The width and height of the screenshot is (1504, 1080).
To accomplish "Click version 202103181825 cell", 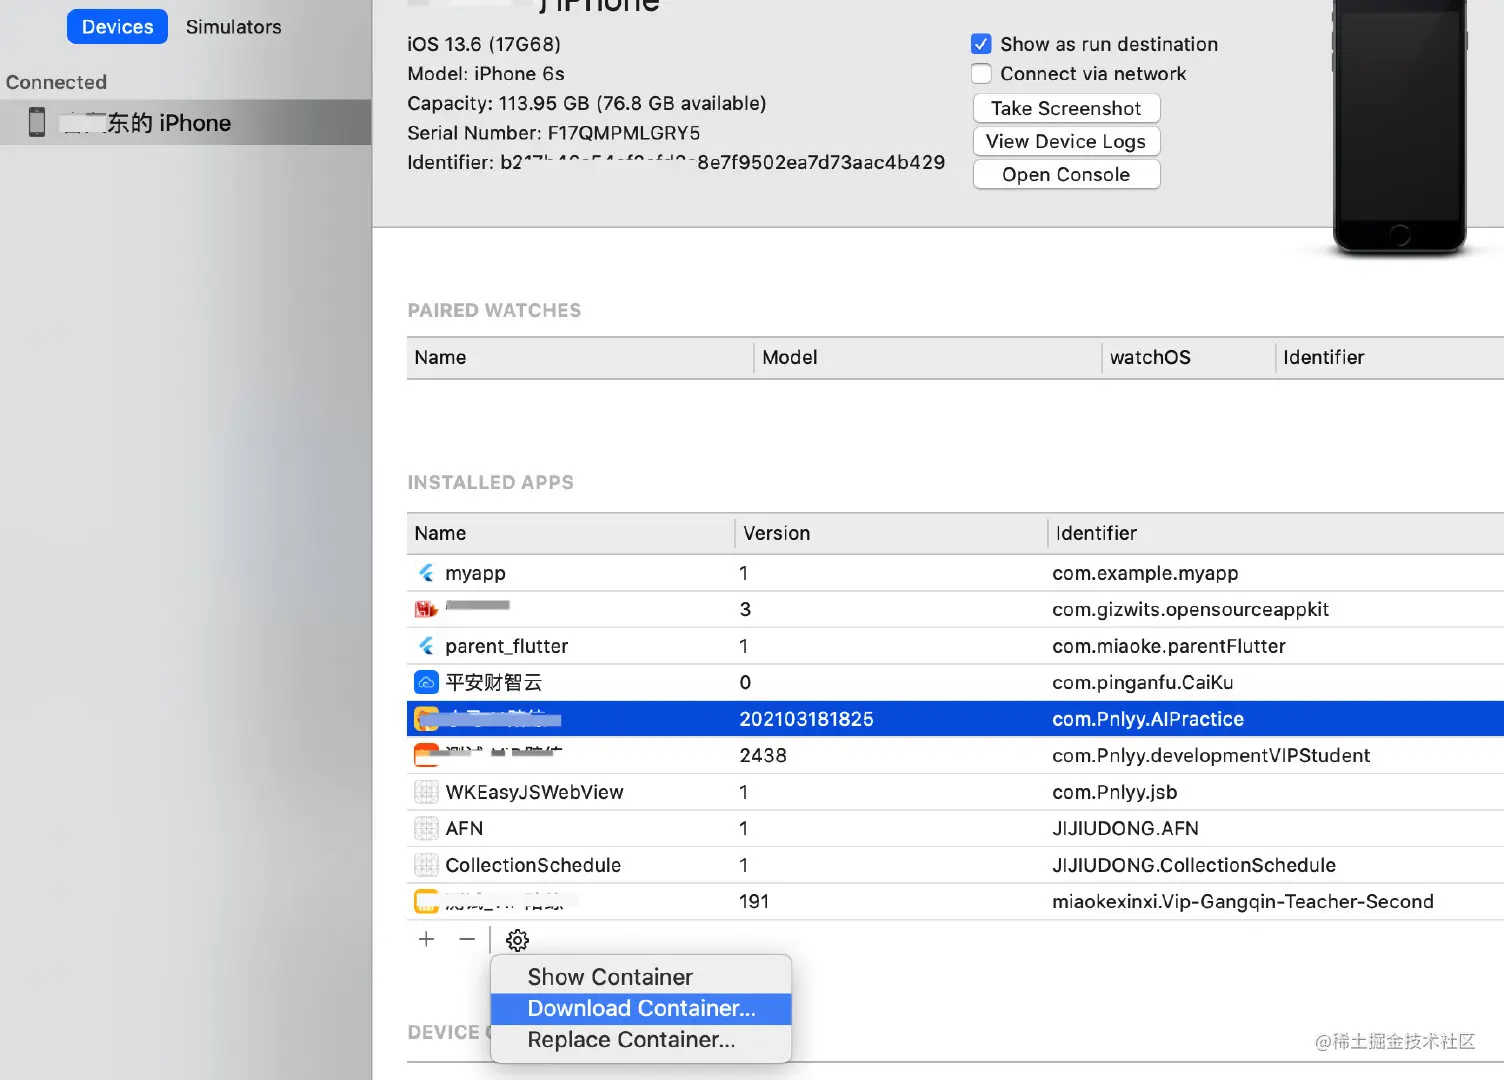I will [806, 719].
